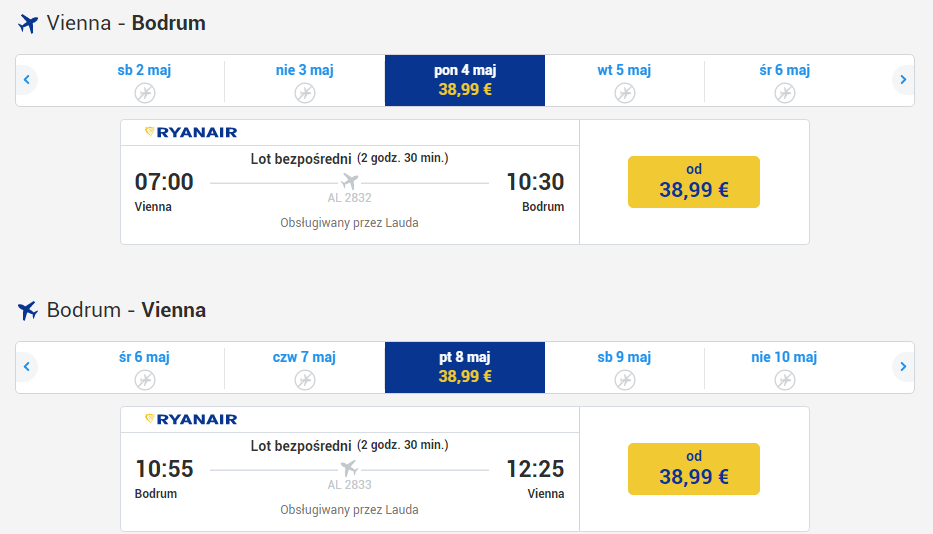This screenshot has width=933, height=534.
Task: Show later return dates with right chevron
Action: 903,367
